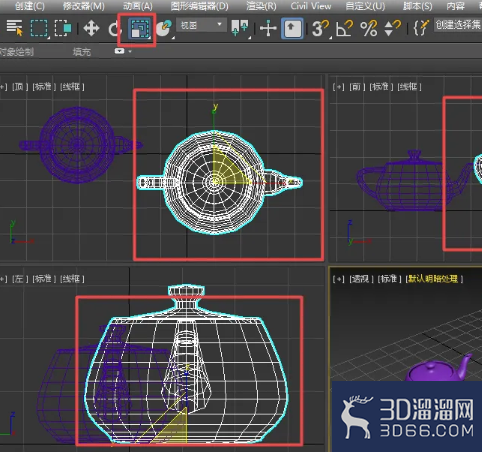Open [线框] menu in the left viewport

pos(72,279)
